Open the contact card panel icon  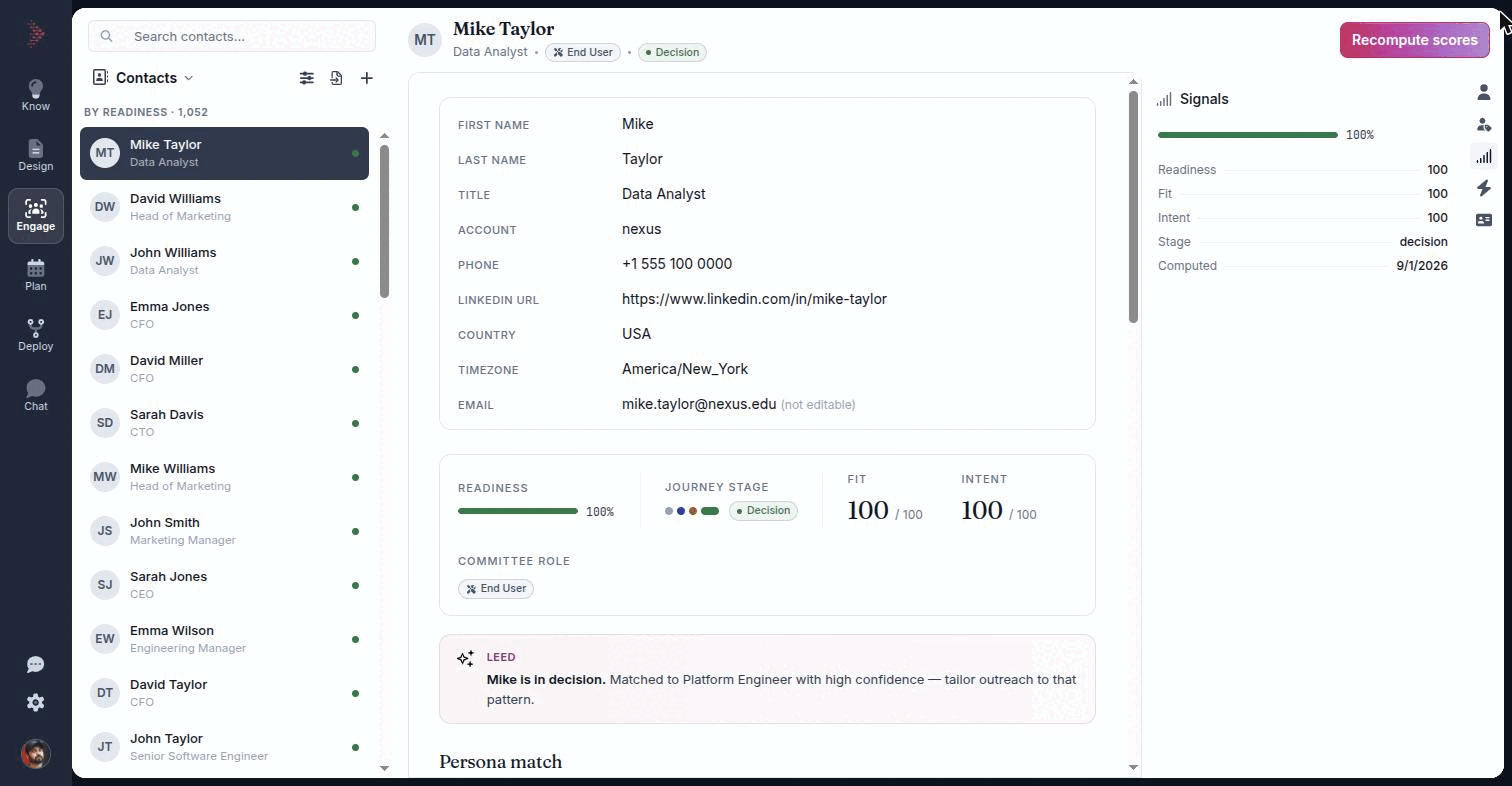pyautogui.click(x=1484, y=220)
